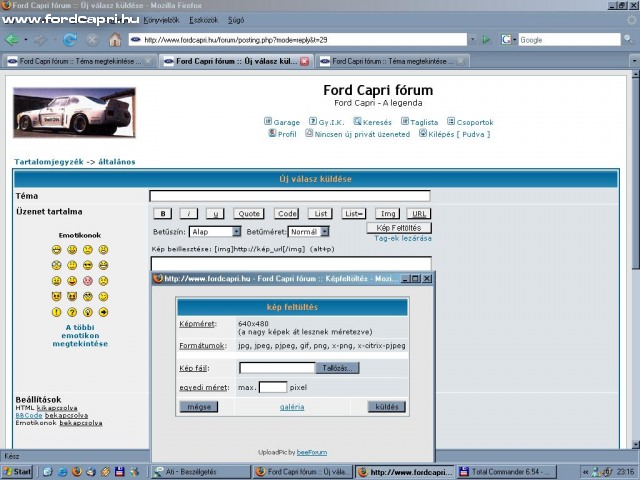Insert the cool sunglasses emoticon
The height and width of the screenshot is (480, 640).
click(x=88, y=265)
